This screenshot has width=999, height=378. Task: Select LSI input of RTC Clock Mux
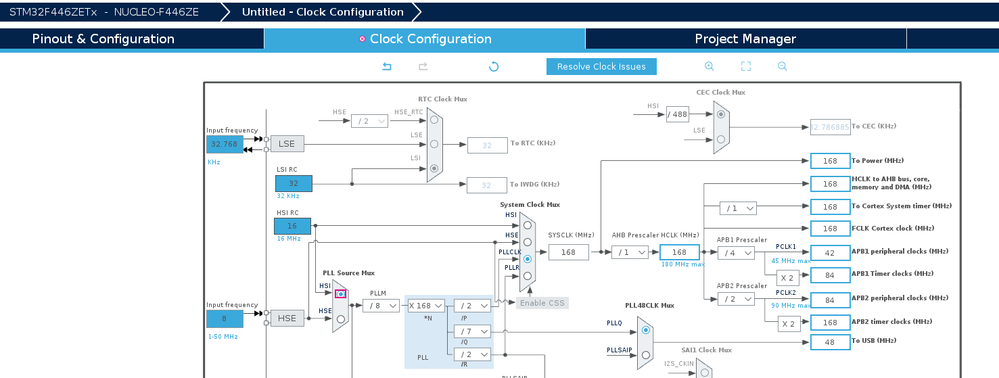434,168
